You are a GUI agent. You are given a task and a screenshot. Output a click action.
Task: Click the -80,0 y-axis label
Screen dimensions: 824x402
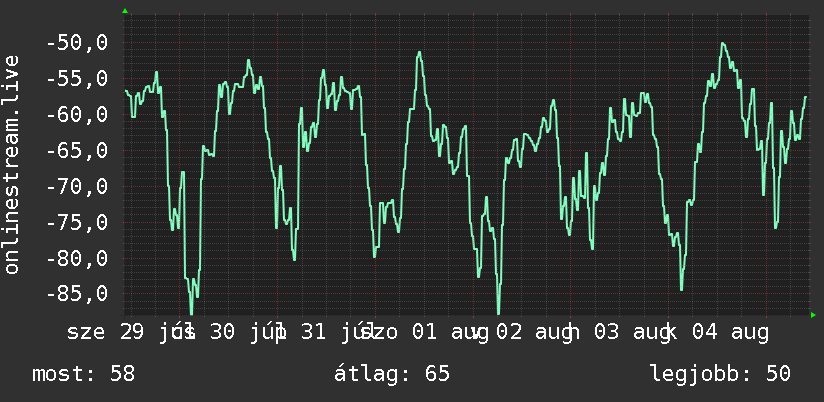(x=77, y=258)
